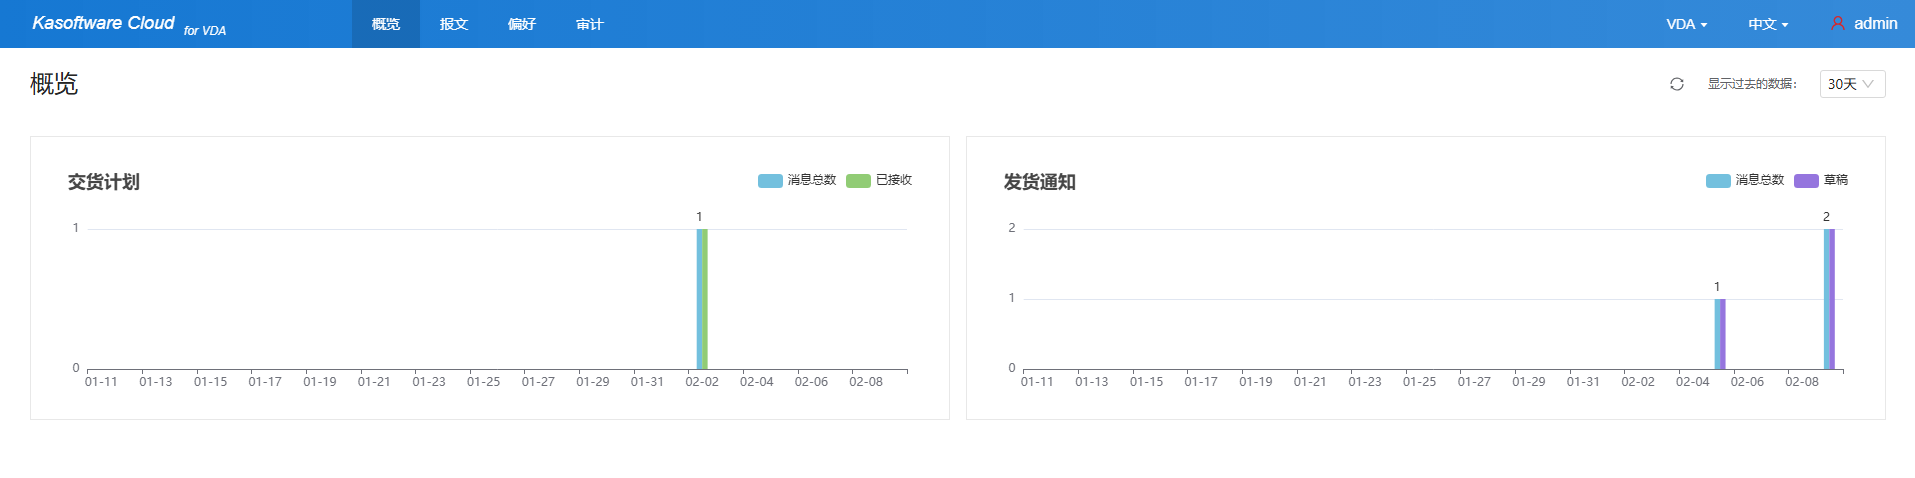Expand the VDA dropdown menu
Viewport: 1915px width, 478px height.
pyautogui.click(x=1686, y=24)
